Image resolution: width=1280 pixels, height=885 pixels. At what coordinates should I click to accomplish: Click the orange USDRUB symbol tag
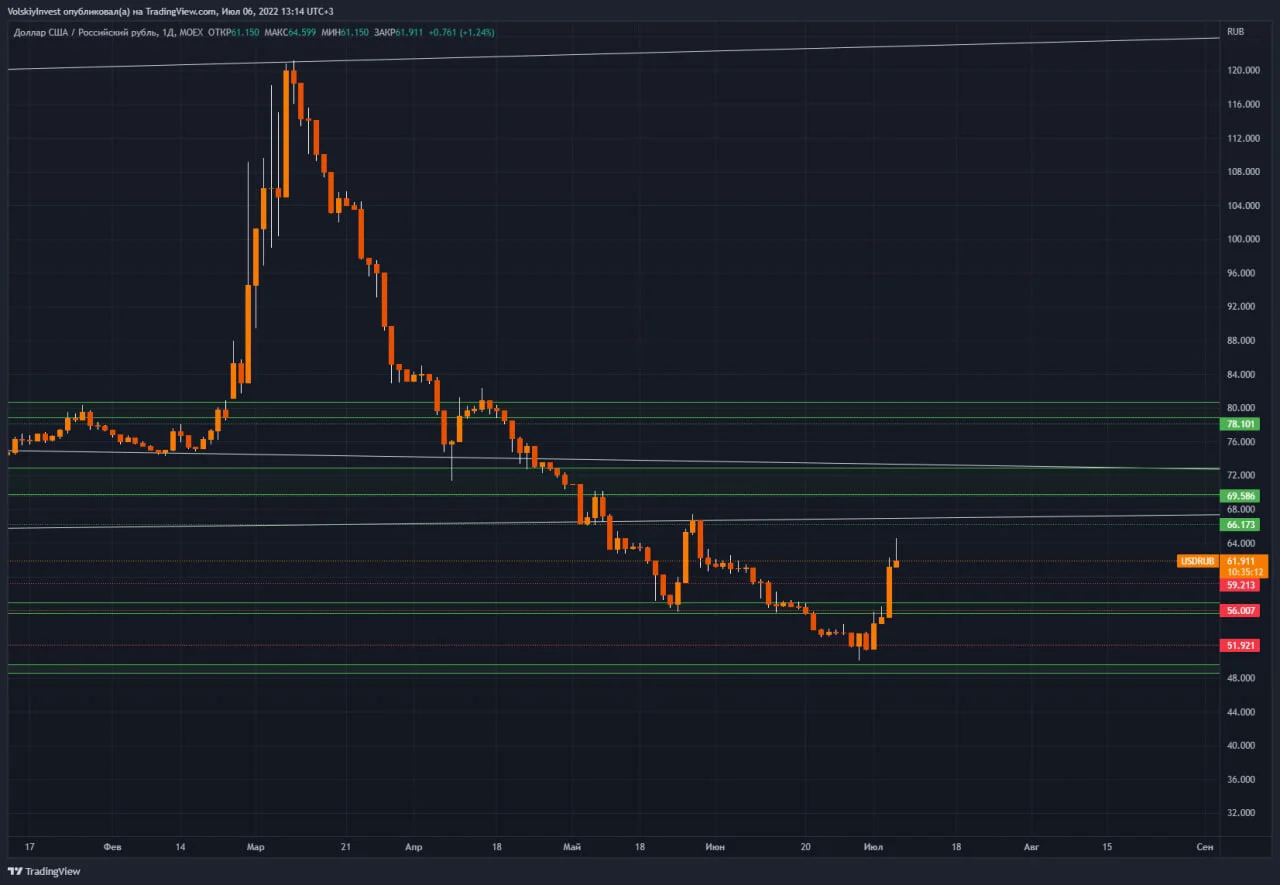tap(1198, 562)
